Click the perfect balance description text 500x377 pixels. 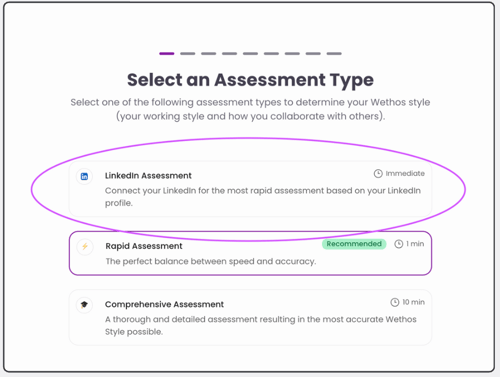(211, 261)
